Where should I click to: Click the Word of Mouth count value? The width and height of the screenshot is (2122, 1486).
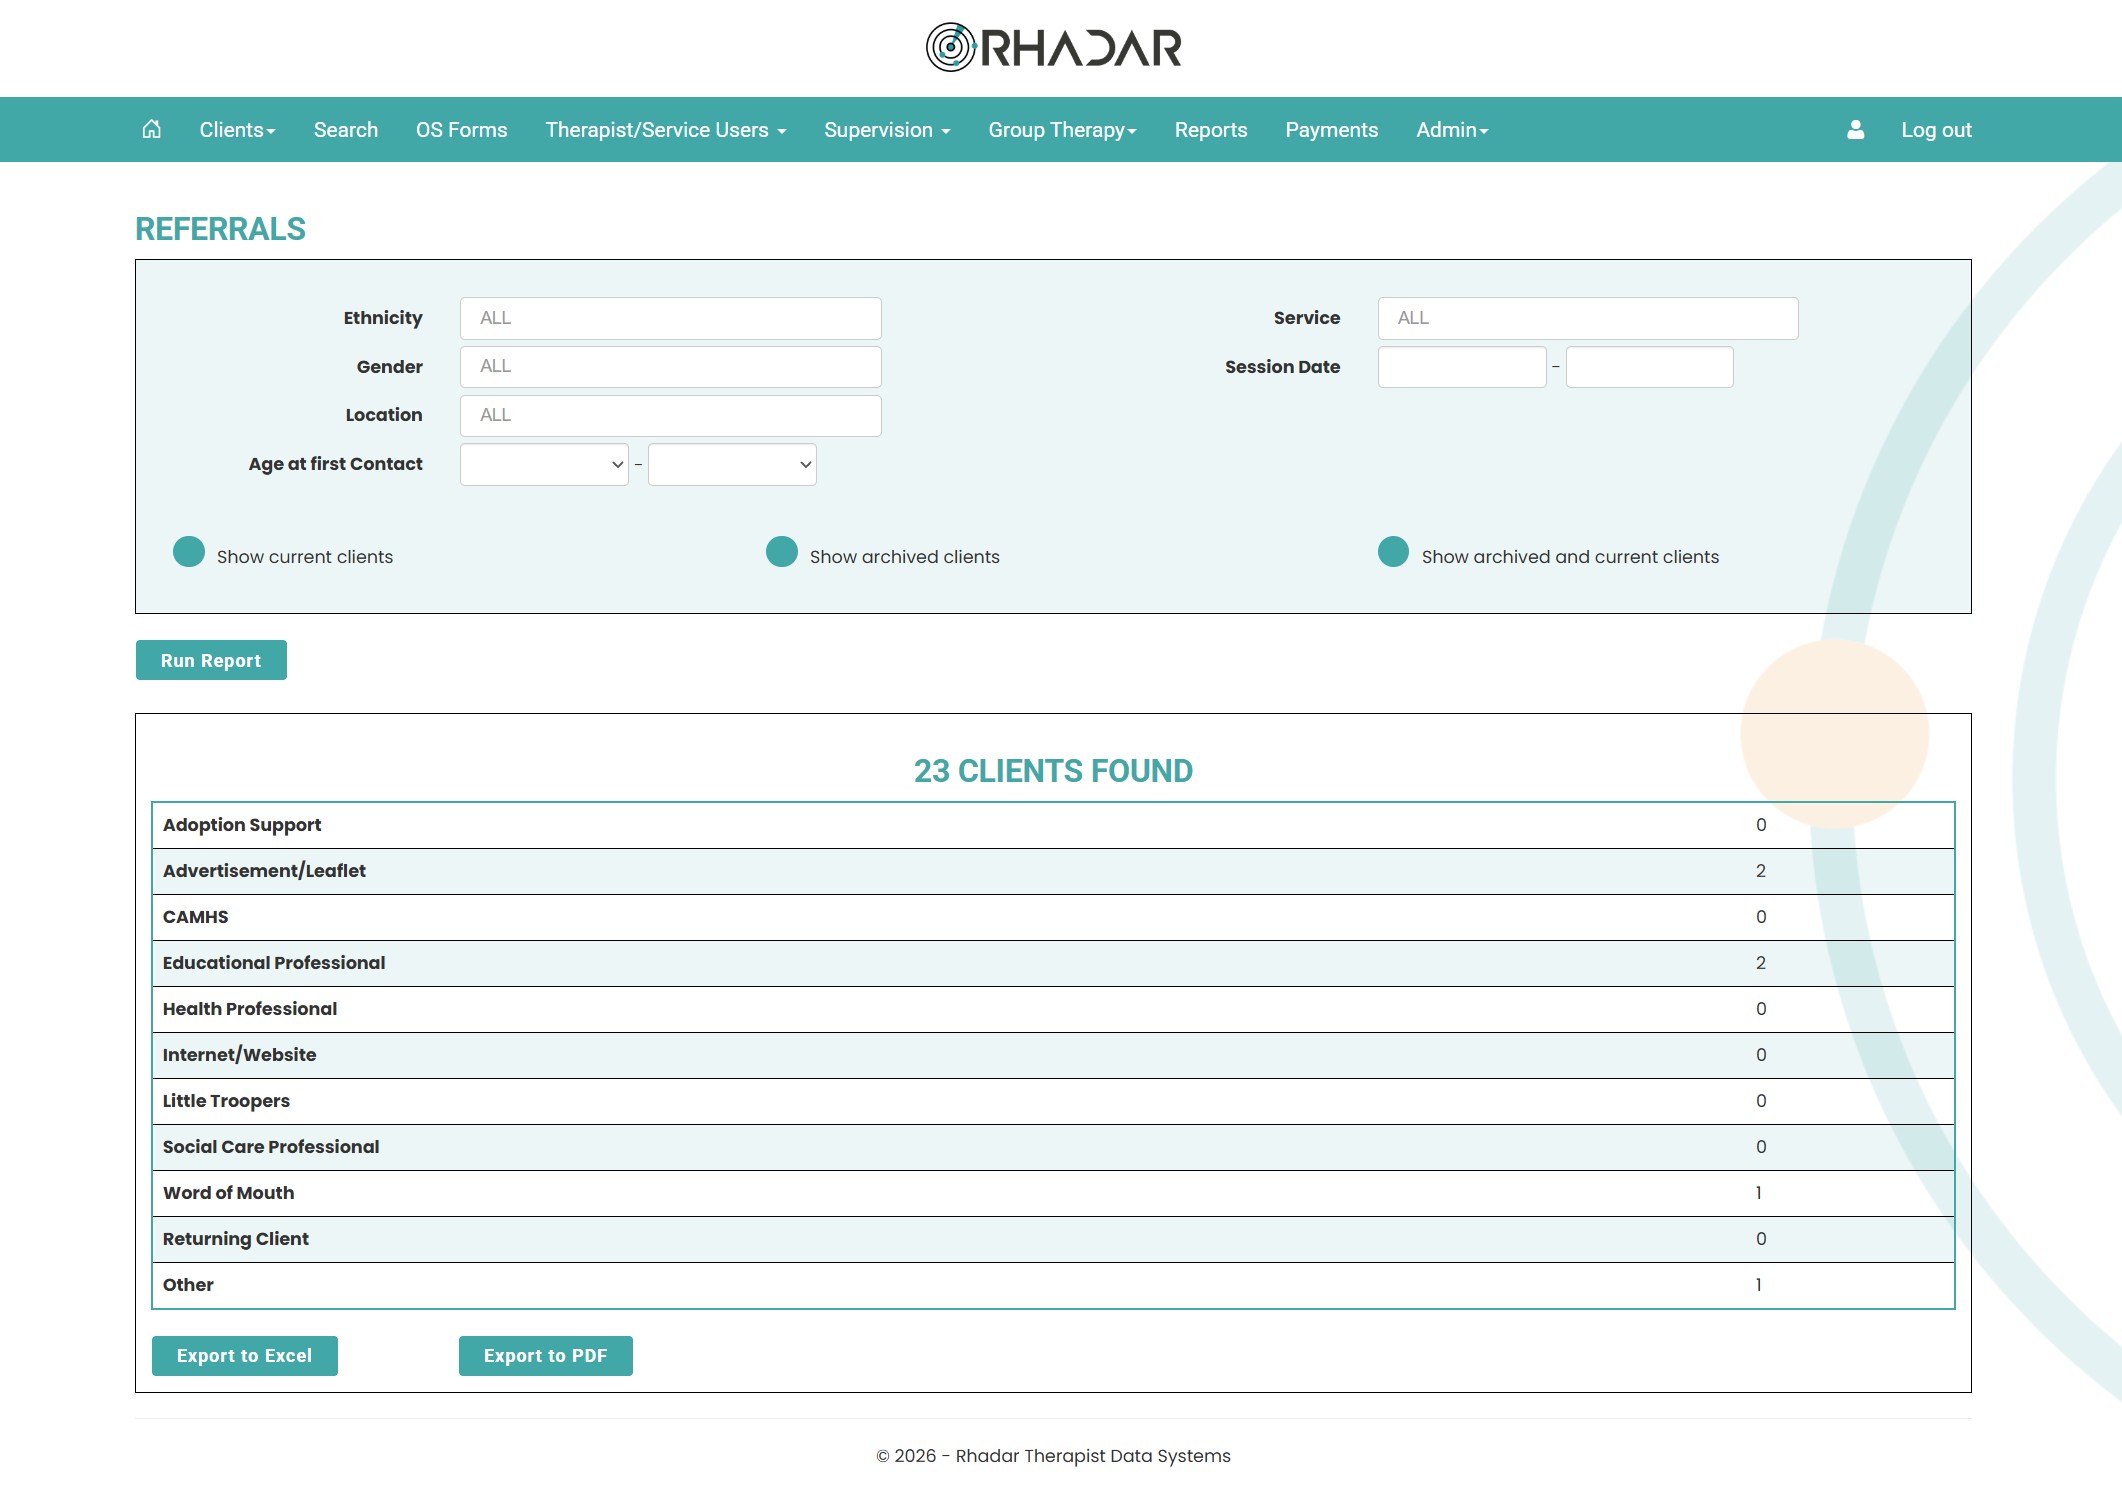pos(1759,1193)
